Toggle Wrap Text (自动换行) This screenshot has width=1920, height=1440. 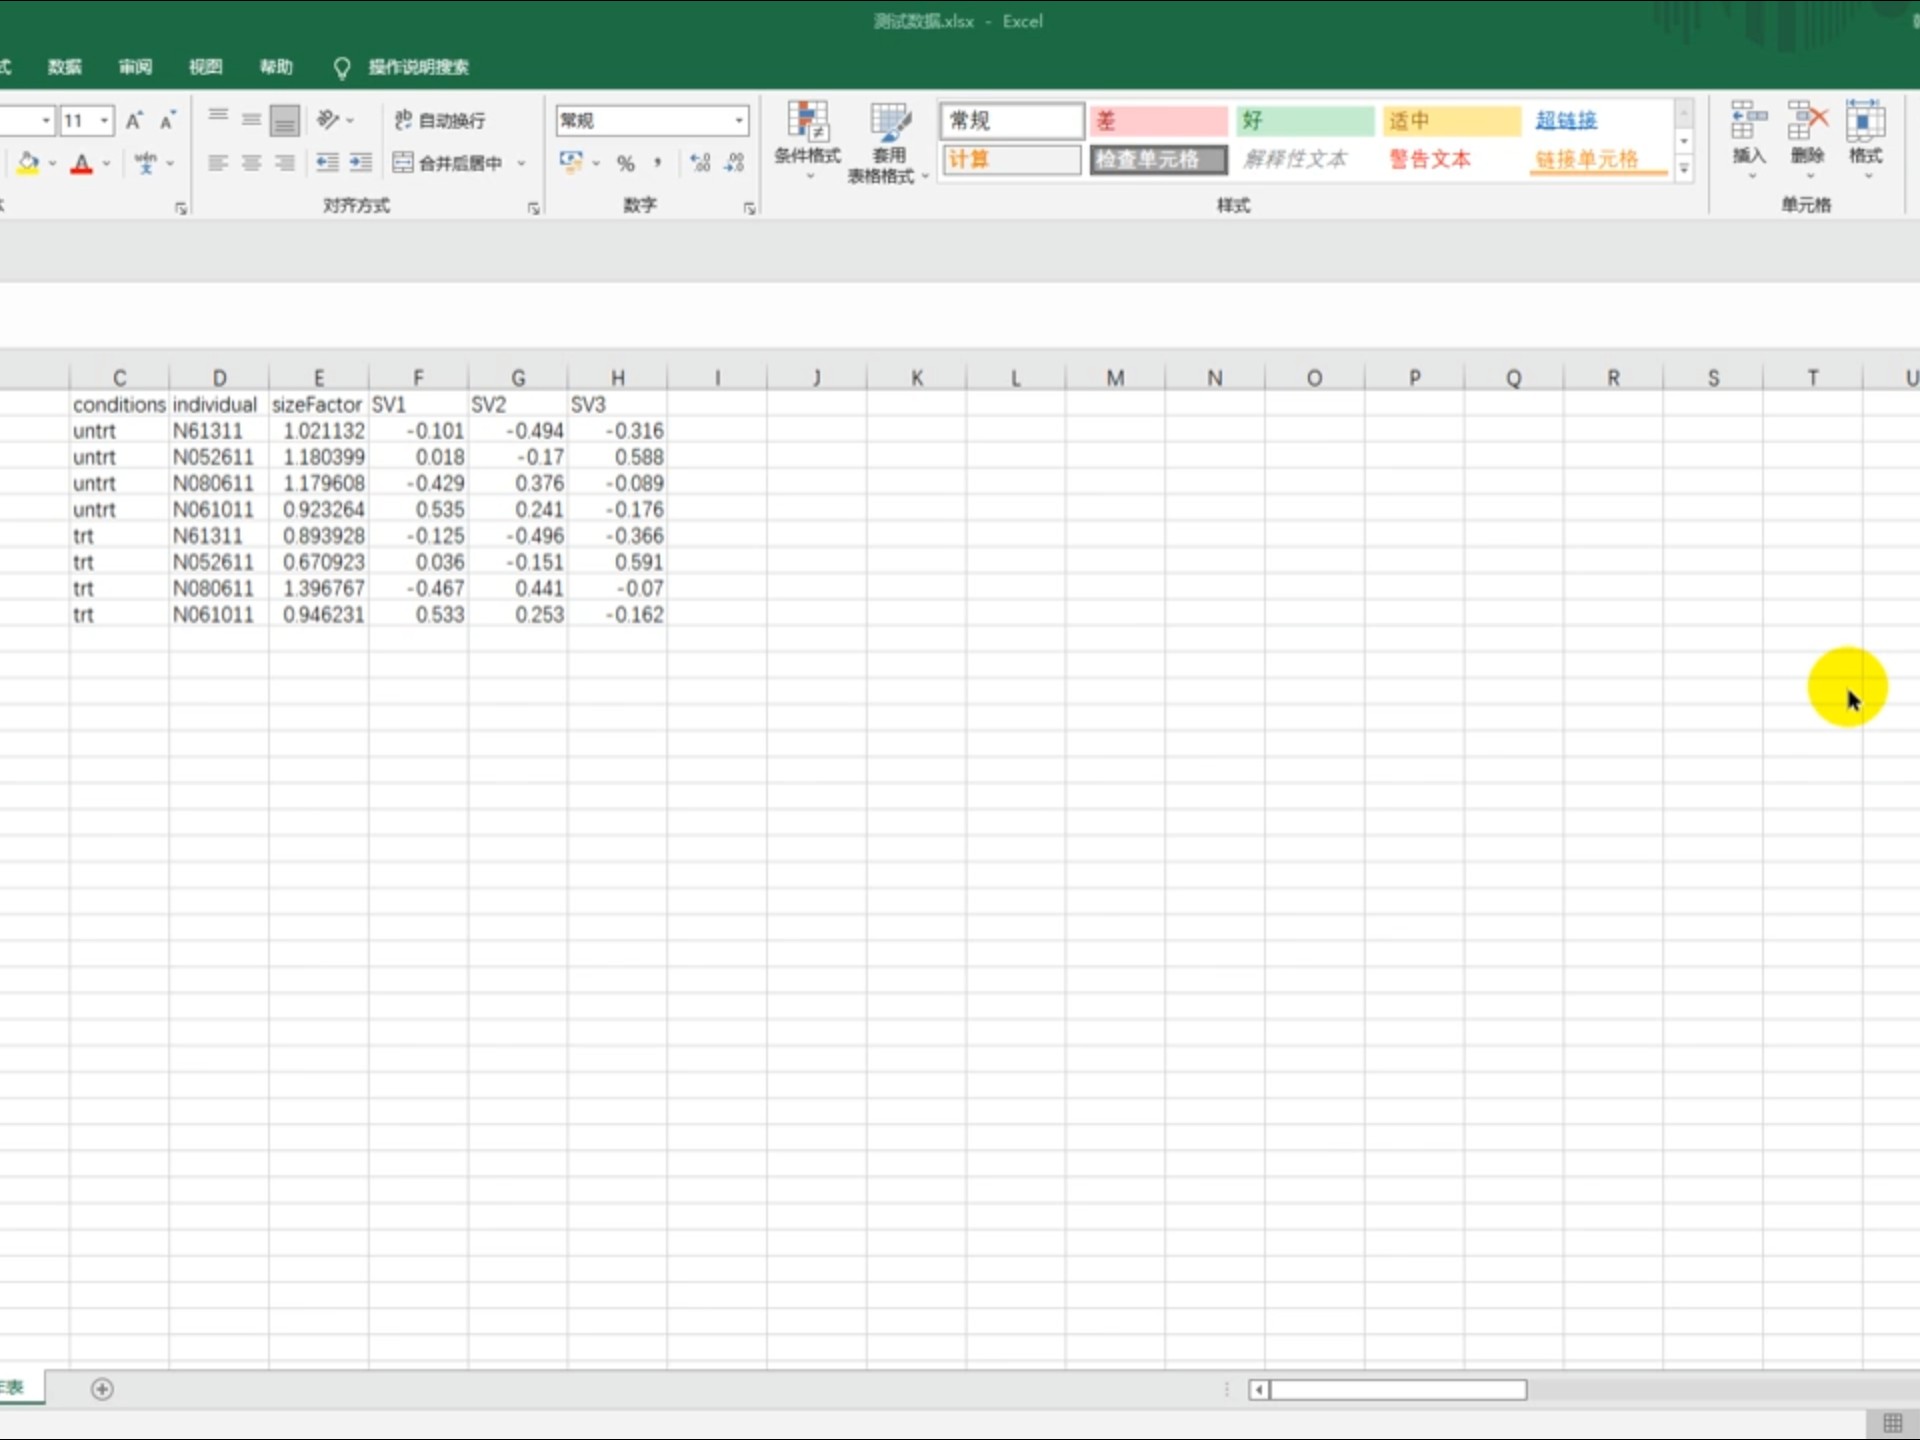[440, 120]
